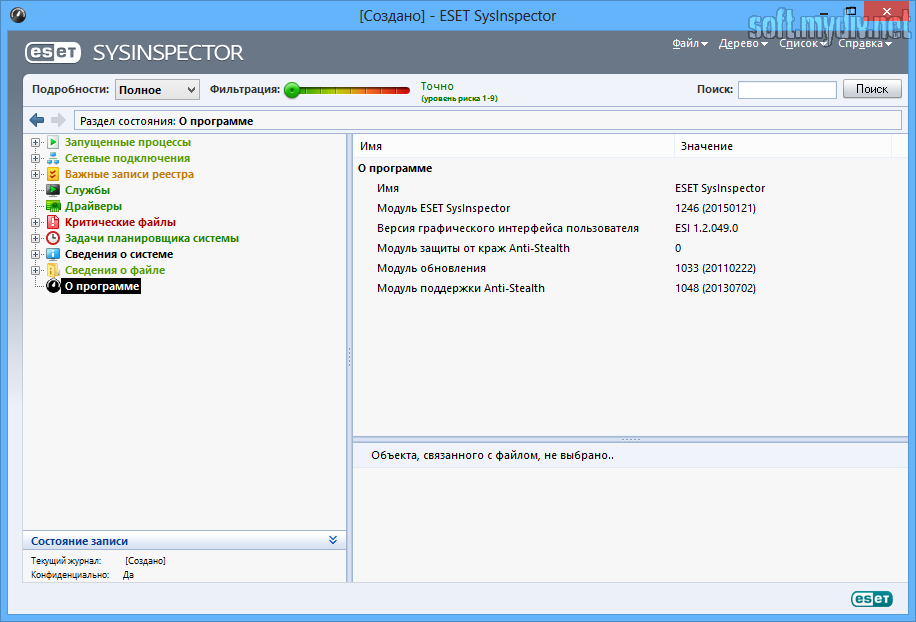Screen dimensions: 916x622
Task: Collapse the Состояние записи panel chevron
Action: pyautogui.click(x=333, y=540)
